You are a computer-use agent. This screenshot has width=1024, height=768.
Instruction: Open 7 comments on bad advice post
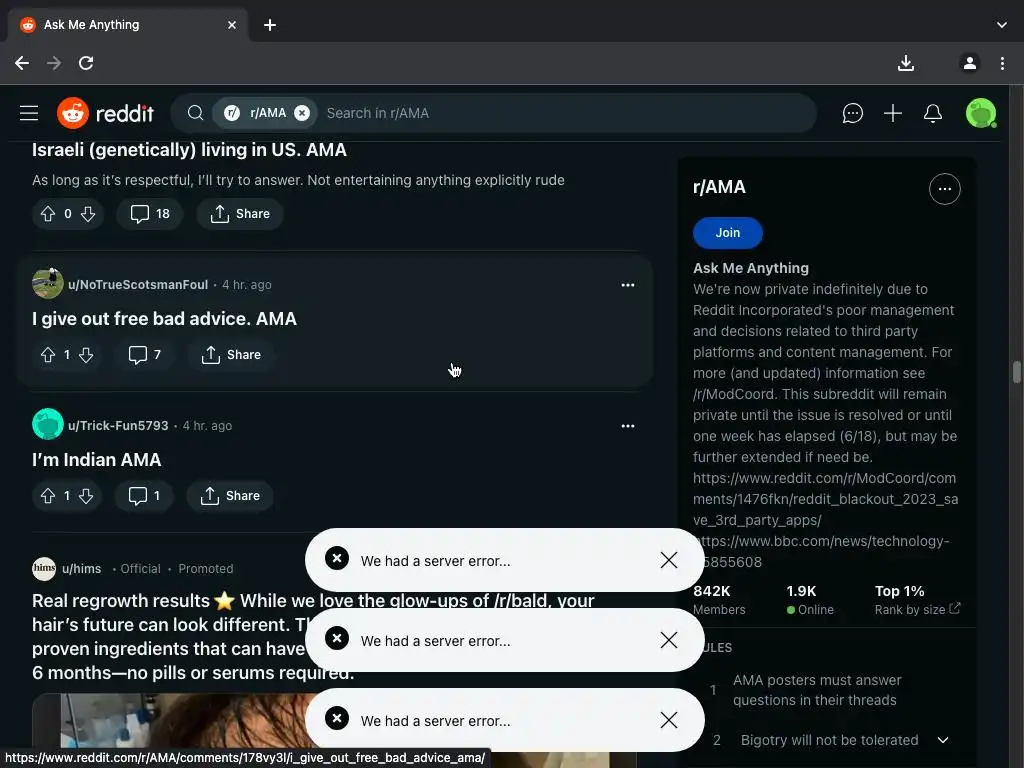pyautogui.click(x=144, y=355)
